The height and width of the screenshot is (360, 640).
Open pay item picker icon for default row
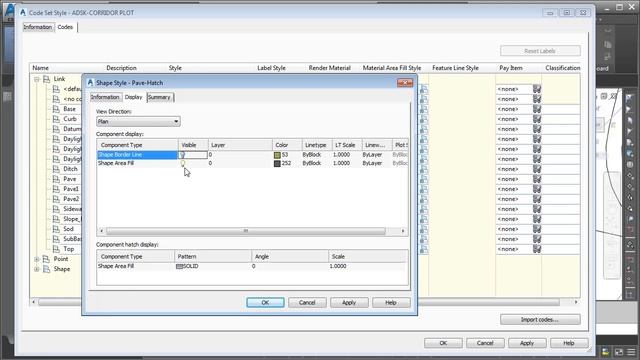coord(537,89)
